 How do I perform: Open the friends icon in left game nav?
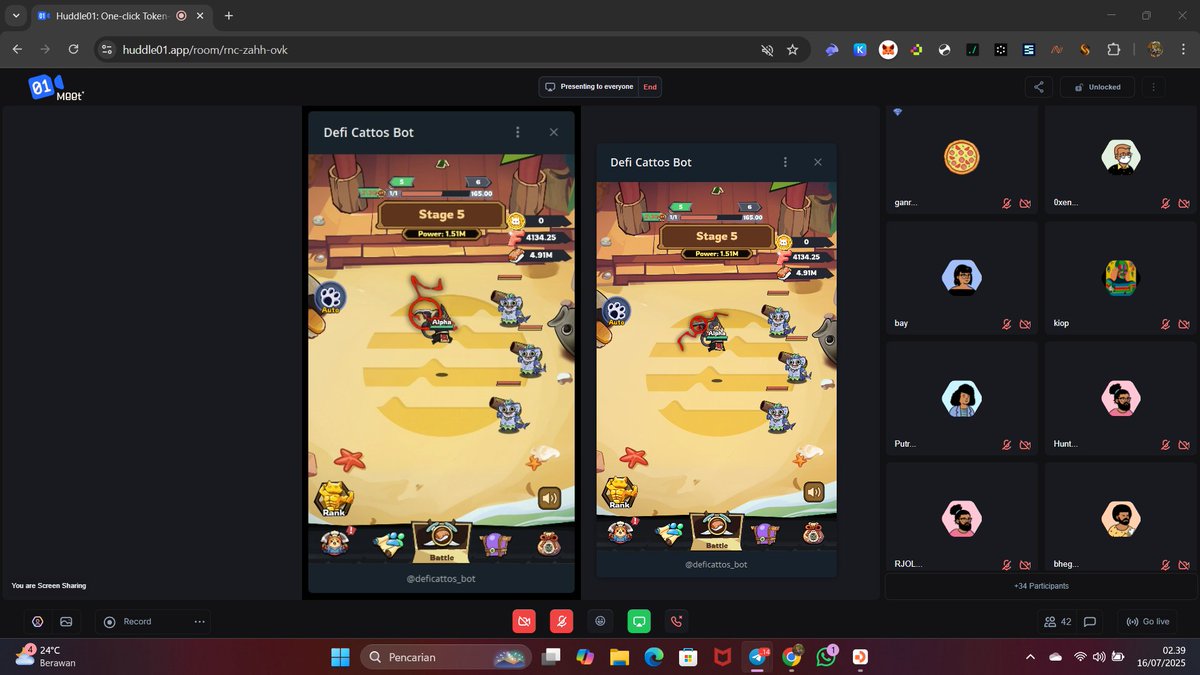pos(390,543)
